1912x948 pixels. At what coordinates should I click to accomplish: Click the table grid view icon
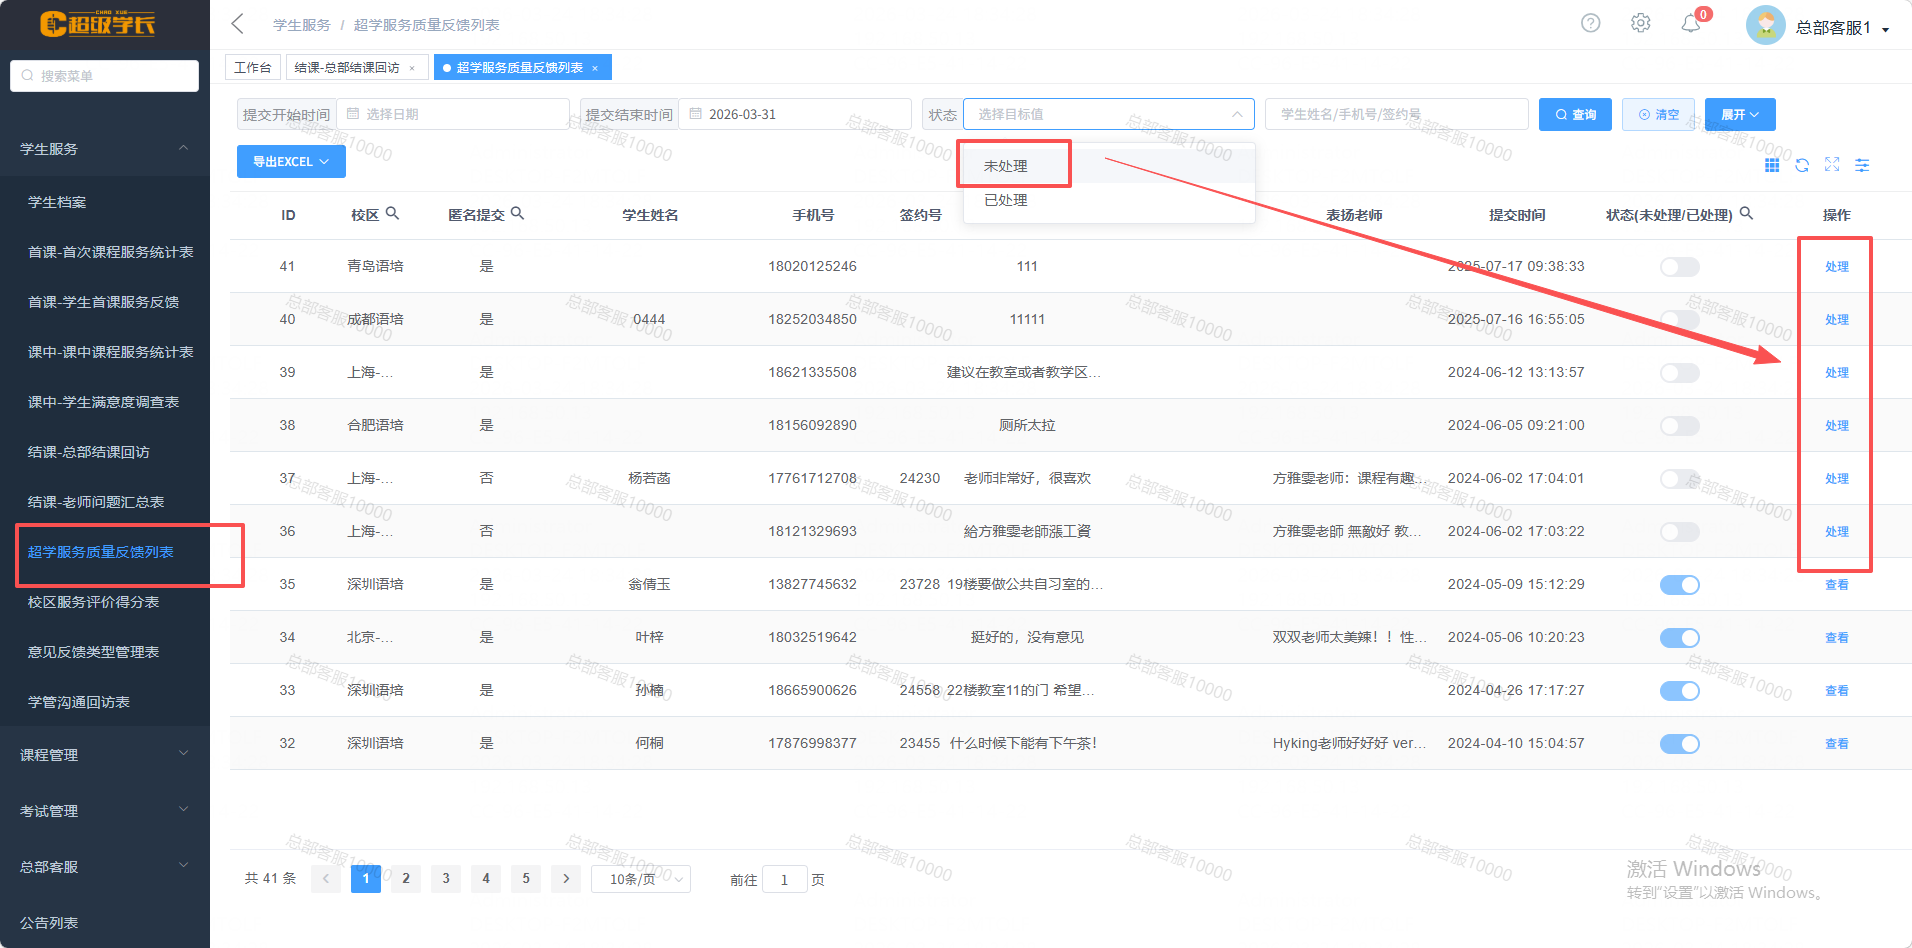pos(1771,165)
